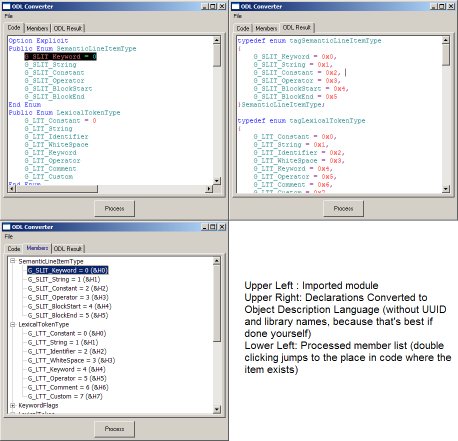Click highlighted G_SLIT_Keyword = 0 code line
The height and width of the screenshot is (441, 458).
(x=60, y=57)
